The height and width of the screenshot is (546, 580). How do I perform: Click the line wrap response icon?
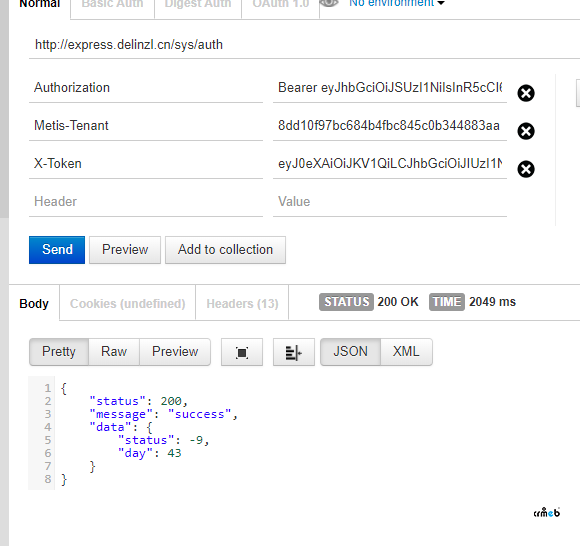(294, 352)
